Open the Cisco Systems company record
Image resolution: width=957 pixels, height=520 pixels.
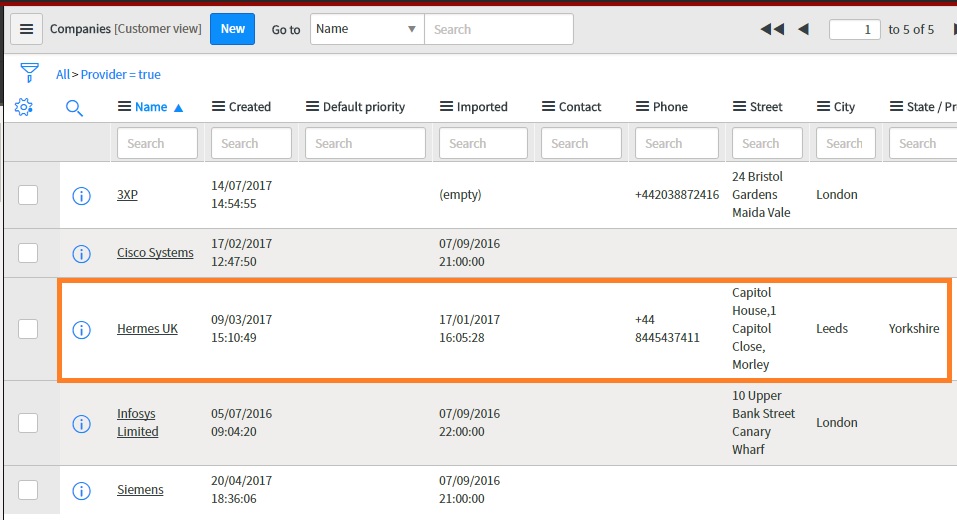(155, 253)
